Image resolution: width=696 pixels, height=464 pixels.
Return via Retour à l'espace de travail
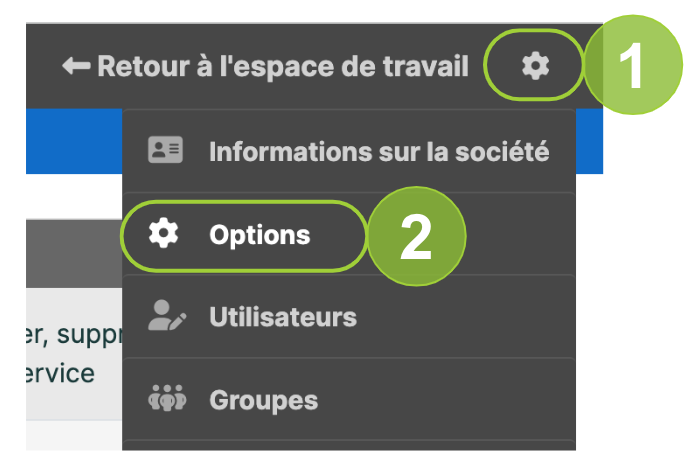(x=265, y=66)
